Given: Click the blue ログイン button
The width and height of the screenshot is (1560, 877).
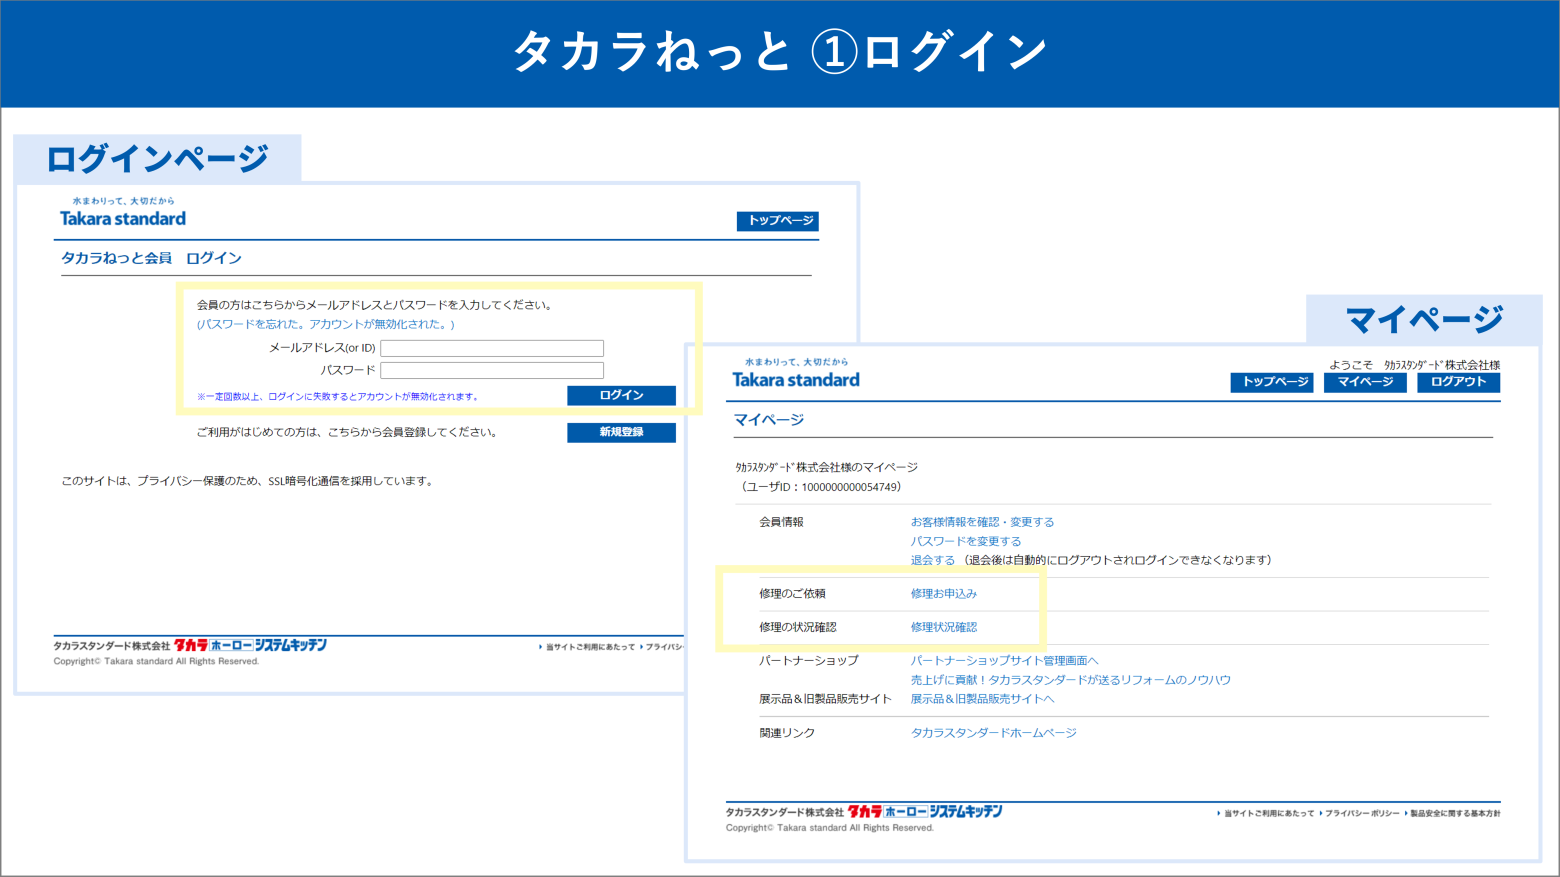Looking at the screenshot, I should coord(621,395).
